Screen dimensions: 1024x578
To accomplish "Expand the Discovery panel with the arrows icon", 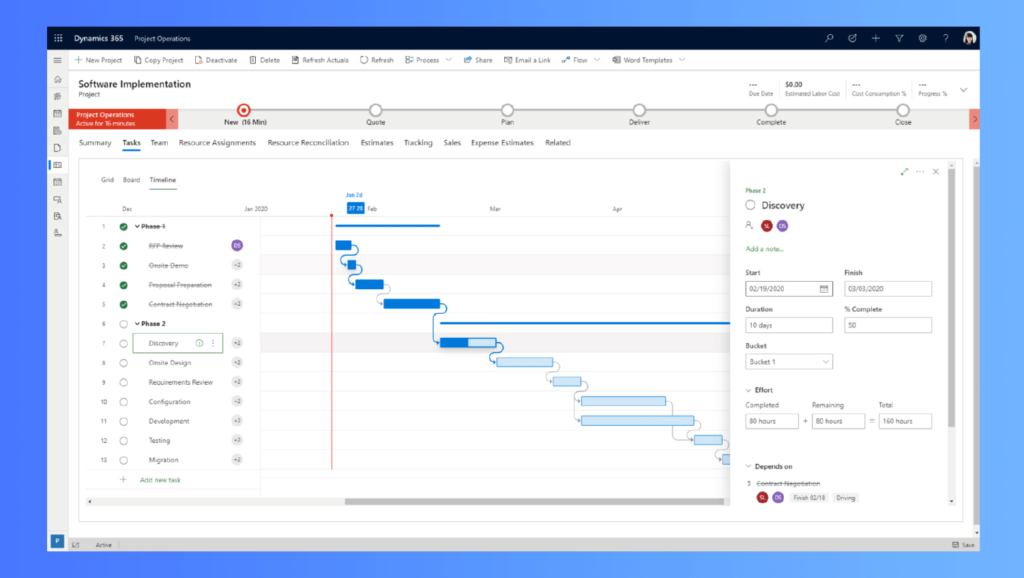I will [x=904, y=172].
